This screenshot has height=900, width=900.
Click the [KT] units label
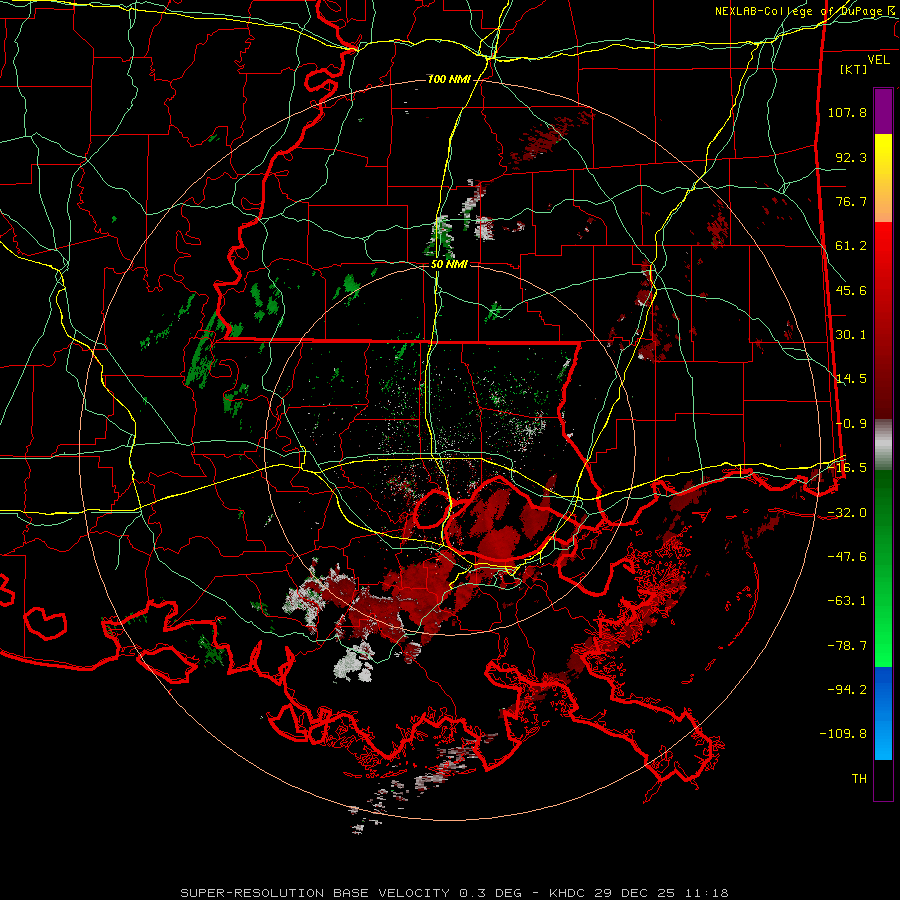pyautogui.click(x=854, y=69)
